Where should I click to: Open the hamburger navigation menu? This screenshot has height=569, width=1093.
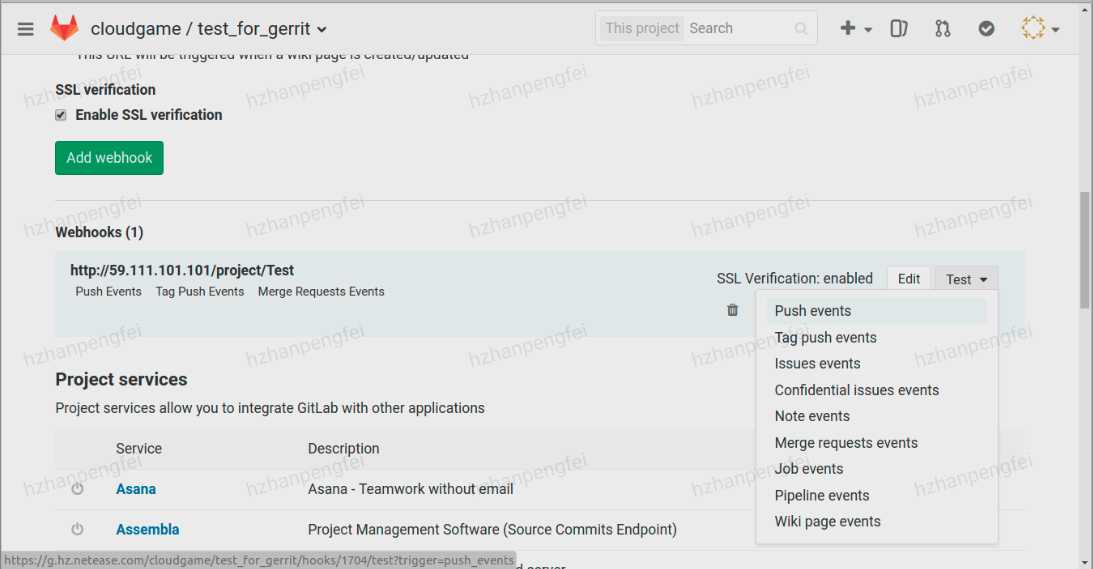tap(26, 29)
